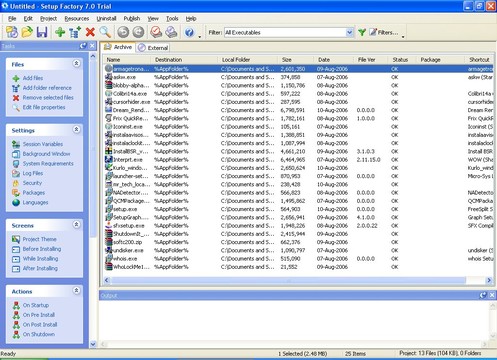The image size is (497, 360).
Task: Click the green funnel apply filter icon
Action: (362, 32)
